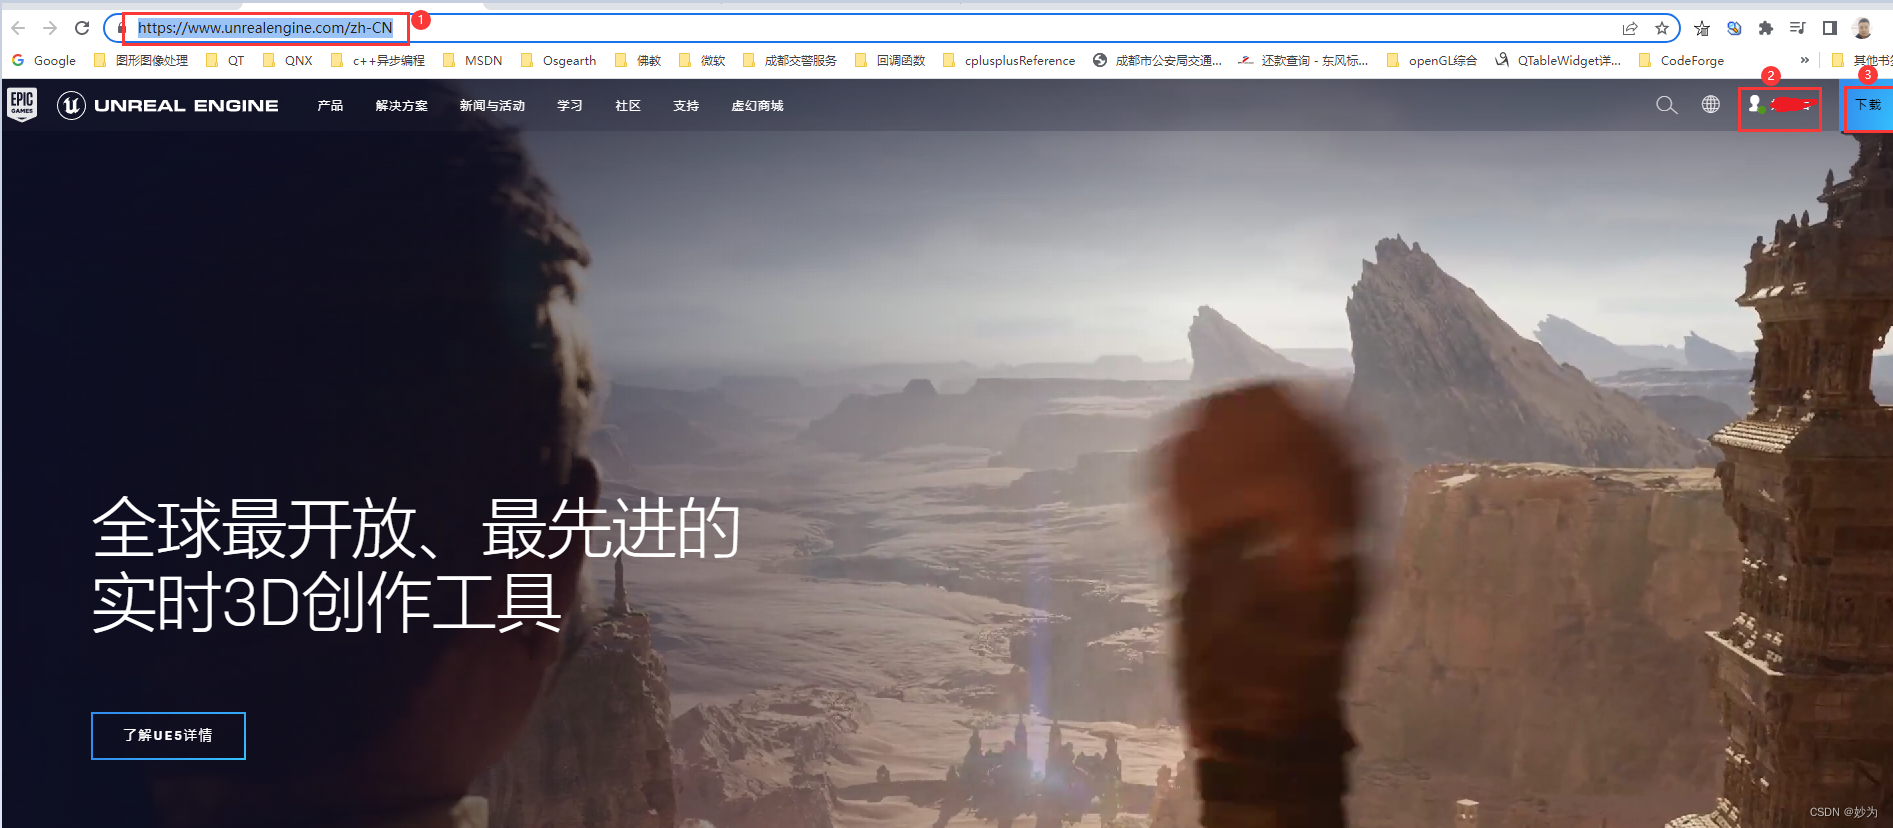Open the Google bookmark
Viewport: 1893px width, 828px height.
click(44, 60)
